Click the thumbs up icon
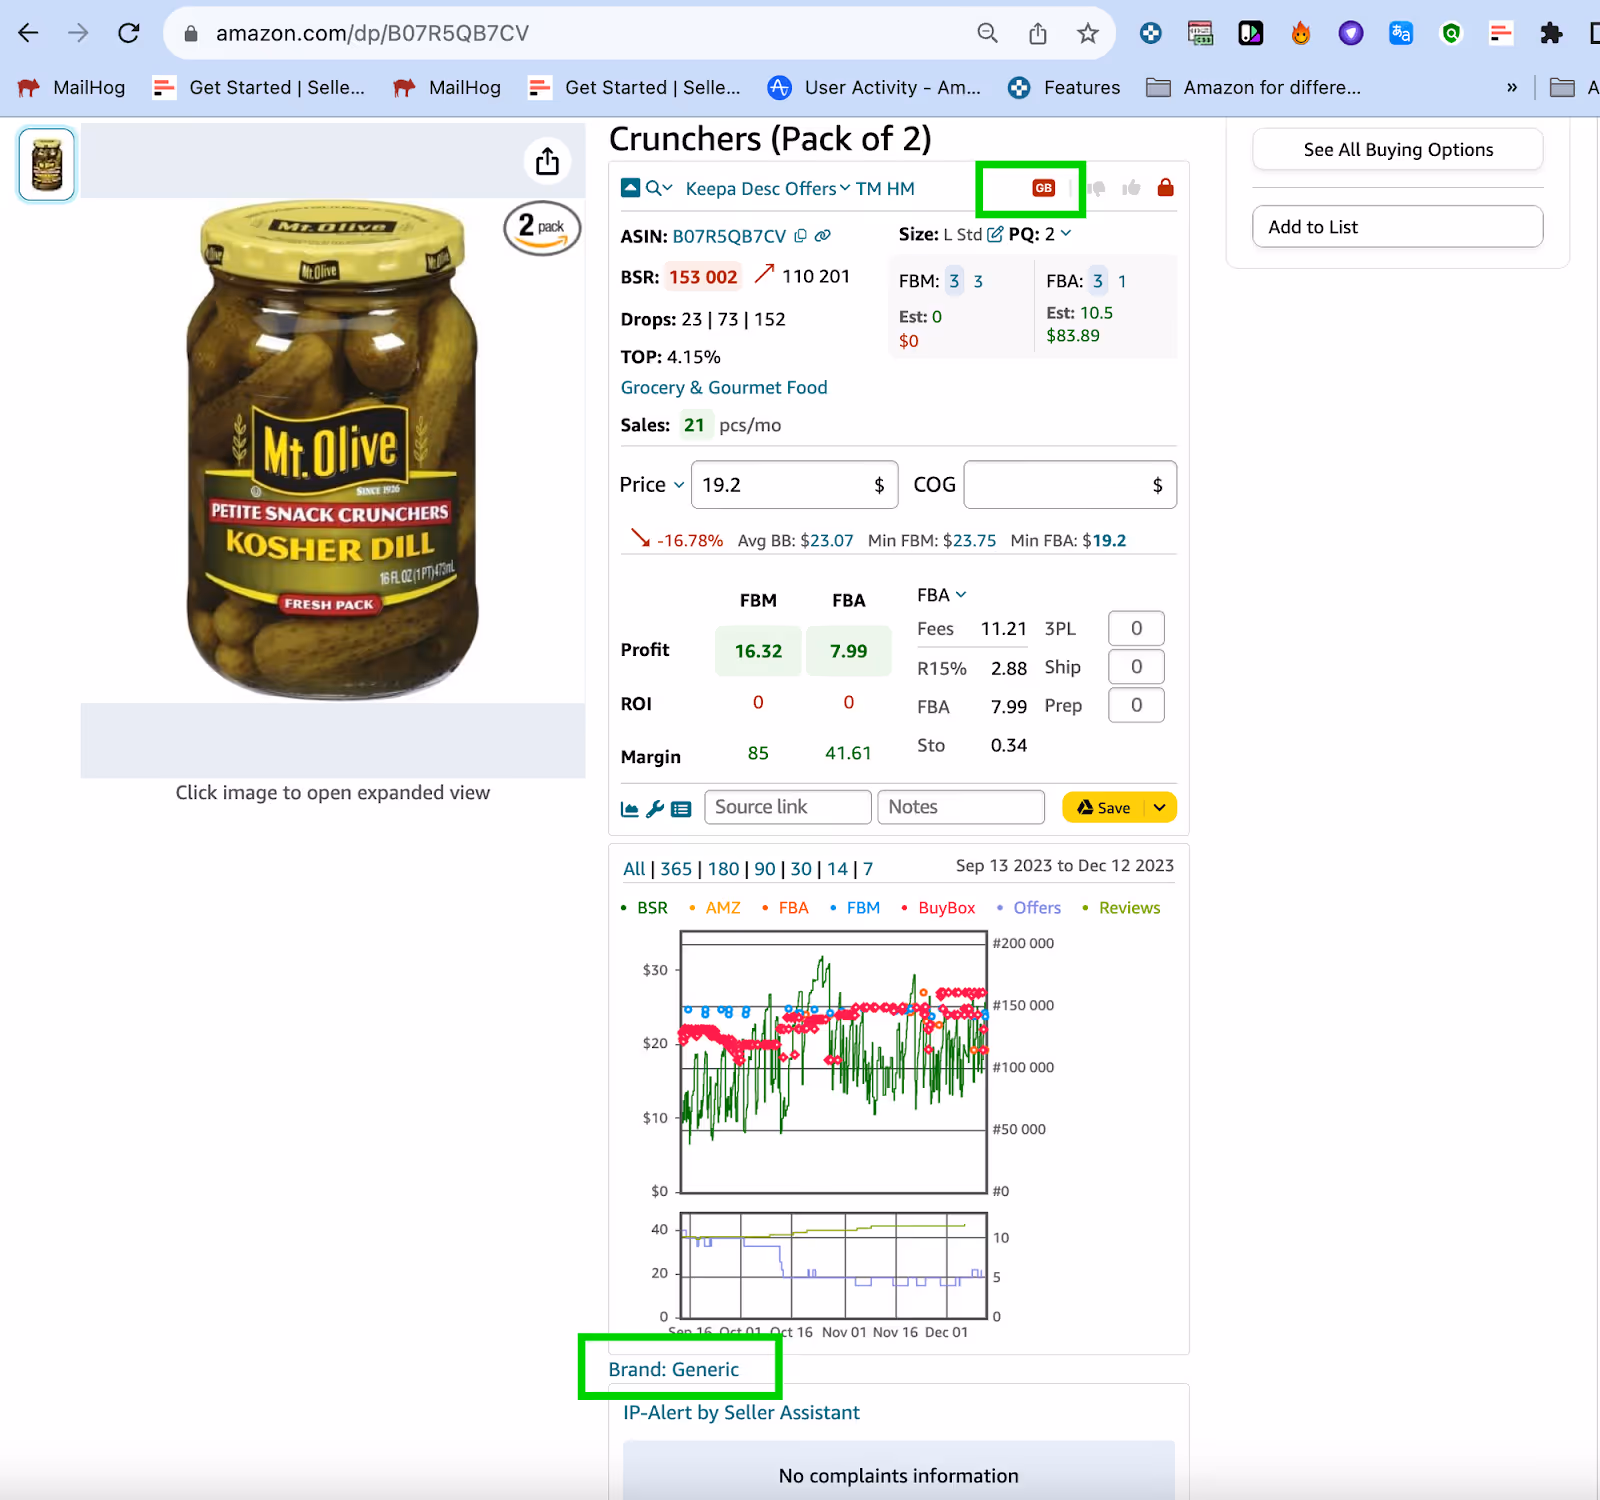 [1132, 188]
